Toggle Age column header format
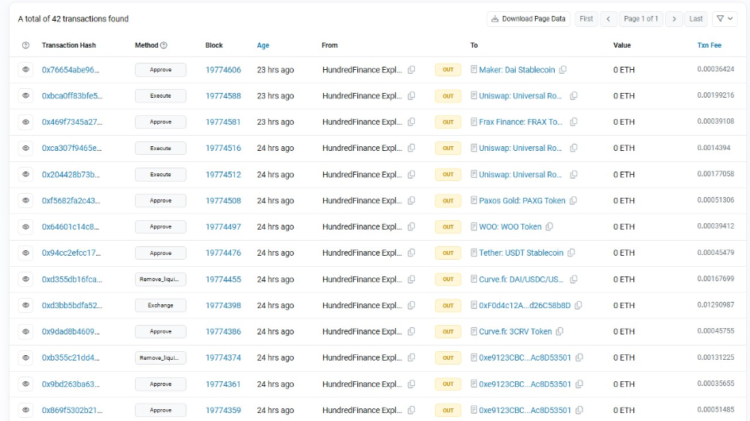This screenshot has width=750, height=421. pyautogui.click(x=263, y=45)
